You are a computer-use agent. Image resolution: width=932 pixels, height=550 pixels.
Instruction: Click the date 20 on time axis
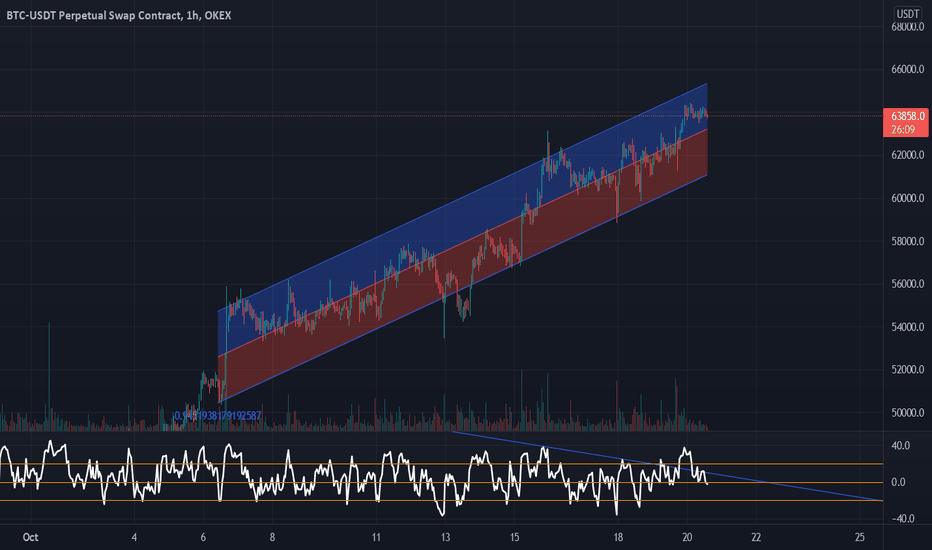pyautogui.click(x=687, y=538)
